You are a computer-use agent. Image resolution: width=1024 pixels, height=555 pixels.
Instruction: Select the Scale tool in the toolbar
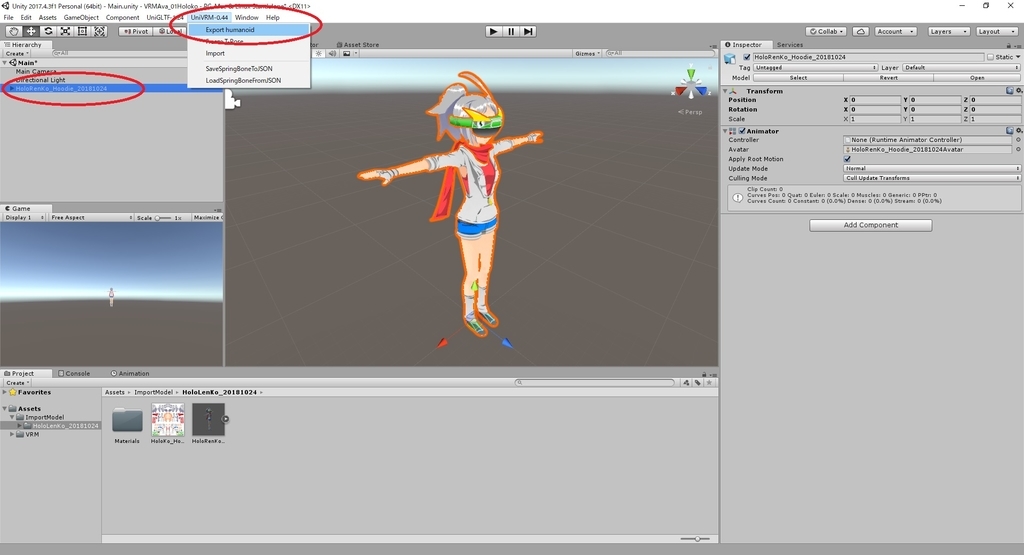(x=65, y=31)
